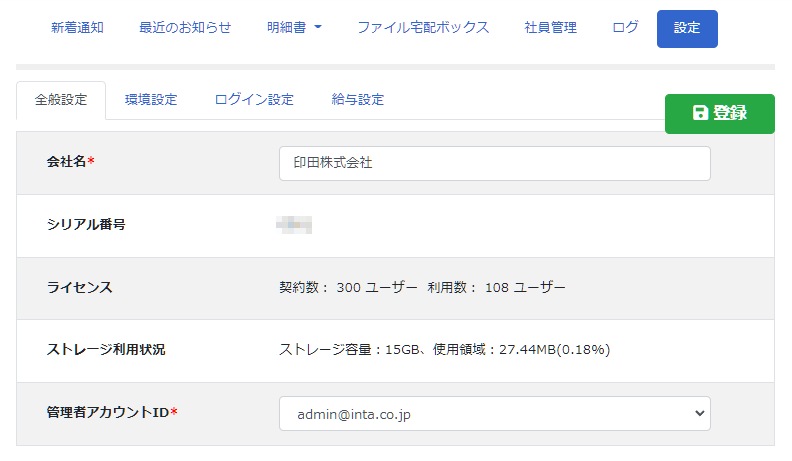The image size is (792, 461).
Task: Open the 管理者アカウントID dropdown
Action: coord(494,413)
